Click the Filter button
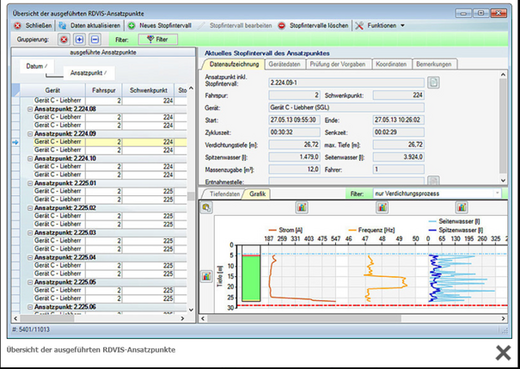Image resolution: width=520 pixels, height=369 pixels. 158,39
